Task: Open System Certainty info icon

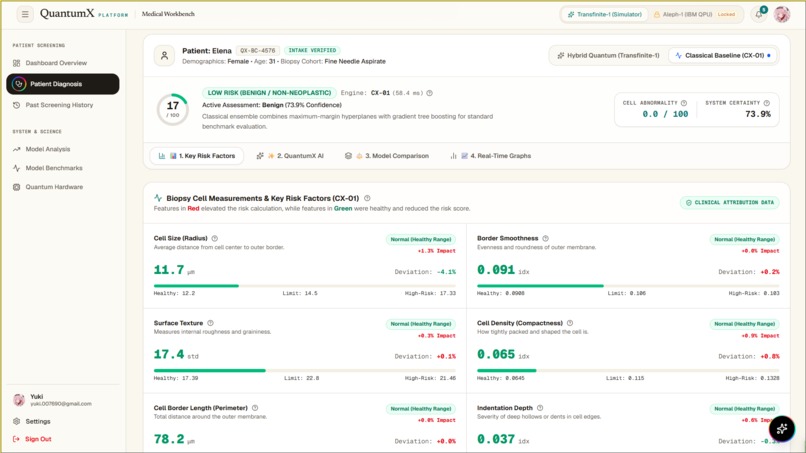Action: 766,103
